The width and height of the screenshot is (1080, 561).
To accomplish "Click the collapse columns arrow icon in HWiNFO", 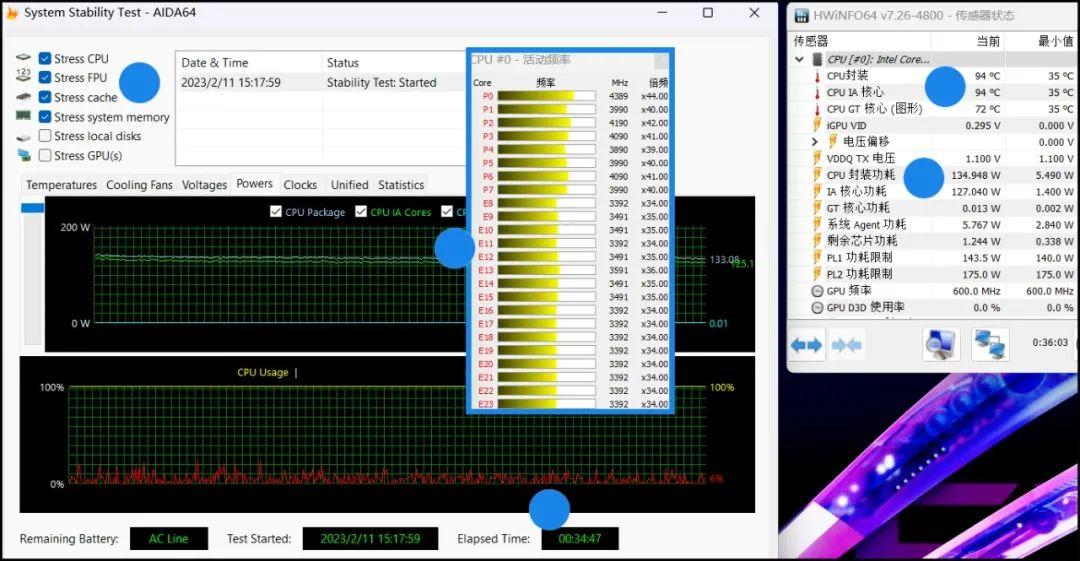I will click(846, 345).
